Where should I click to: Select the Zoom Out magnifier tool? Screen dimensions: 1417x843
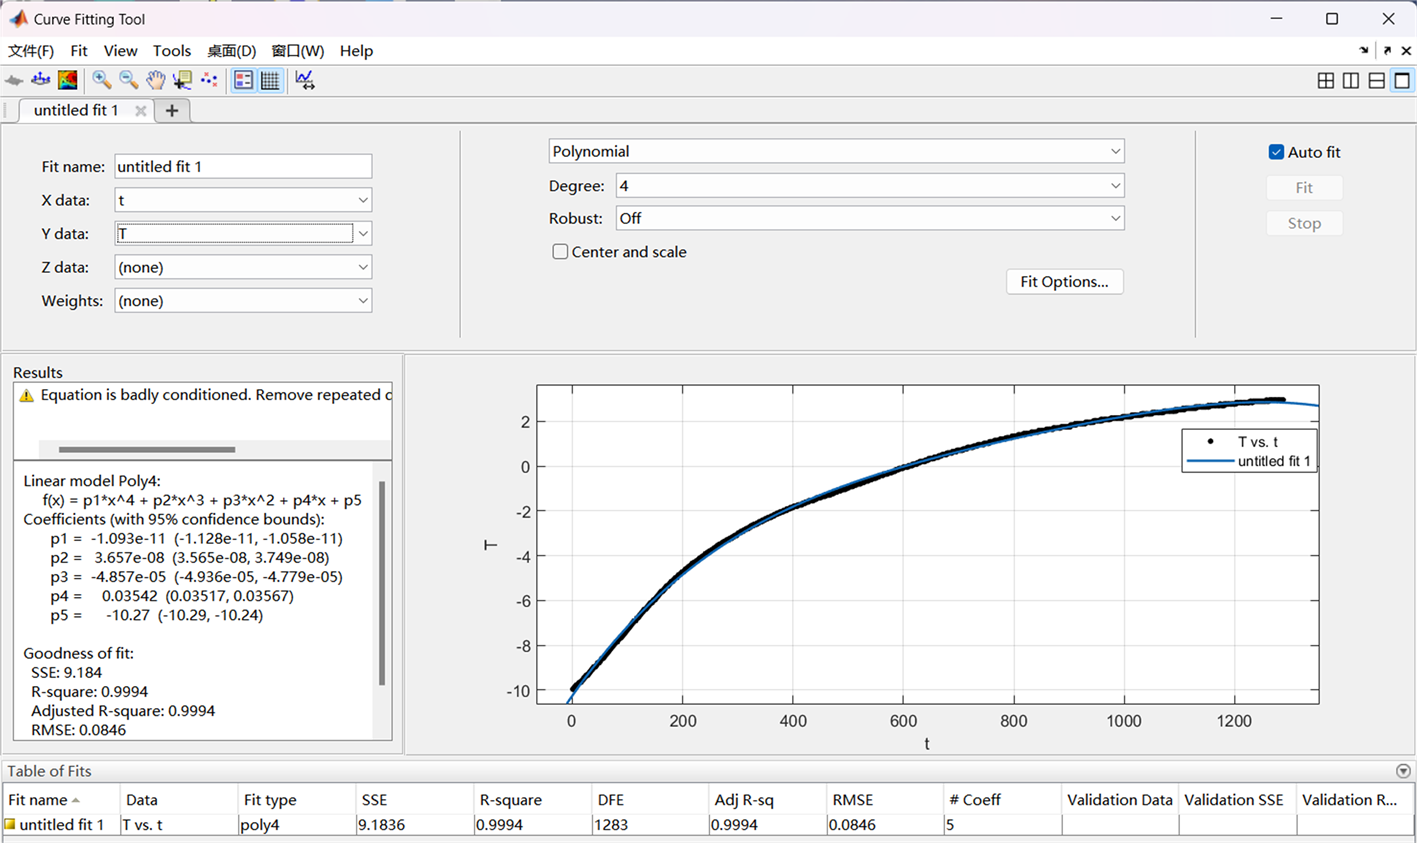pyautogui.click(x=128, y=80)
